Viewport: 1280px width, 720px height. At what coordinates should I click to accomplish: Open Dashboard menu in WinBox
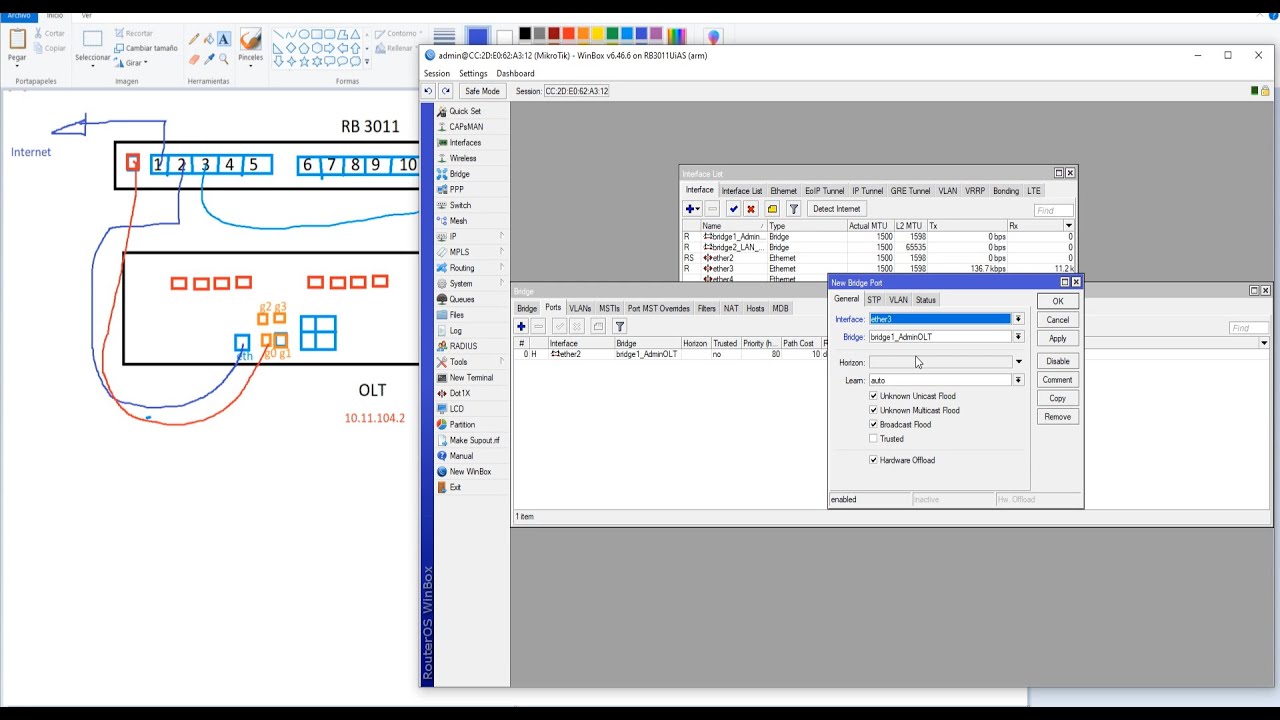[515, 73]
